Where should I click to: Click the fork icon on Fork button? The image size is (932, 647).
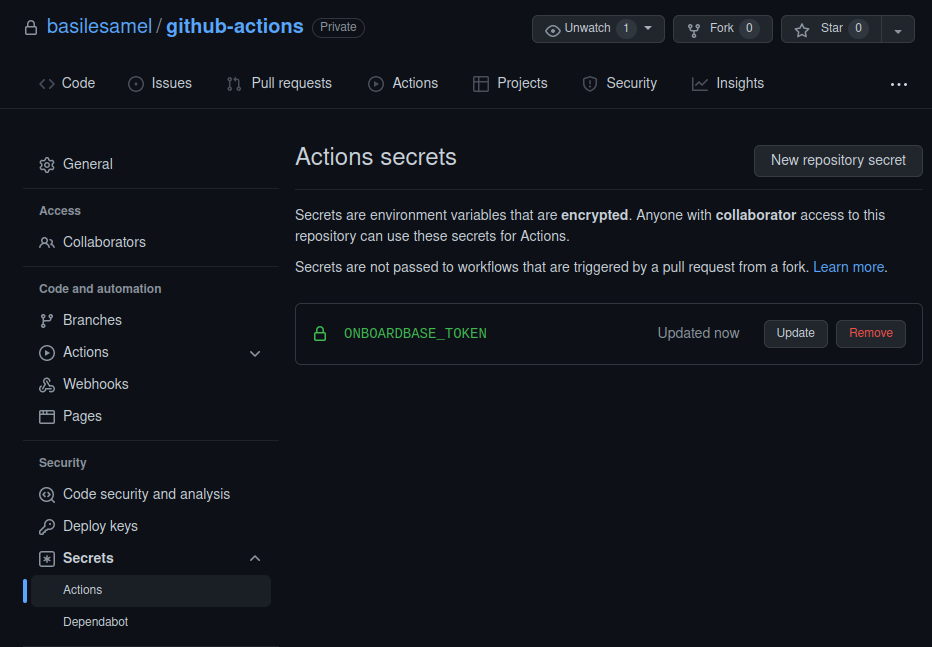click(x=694, y=30)
